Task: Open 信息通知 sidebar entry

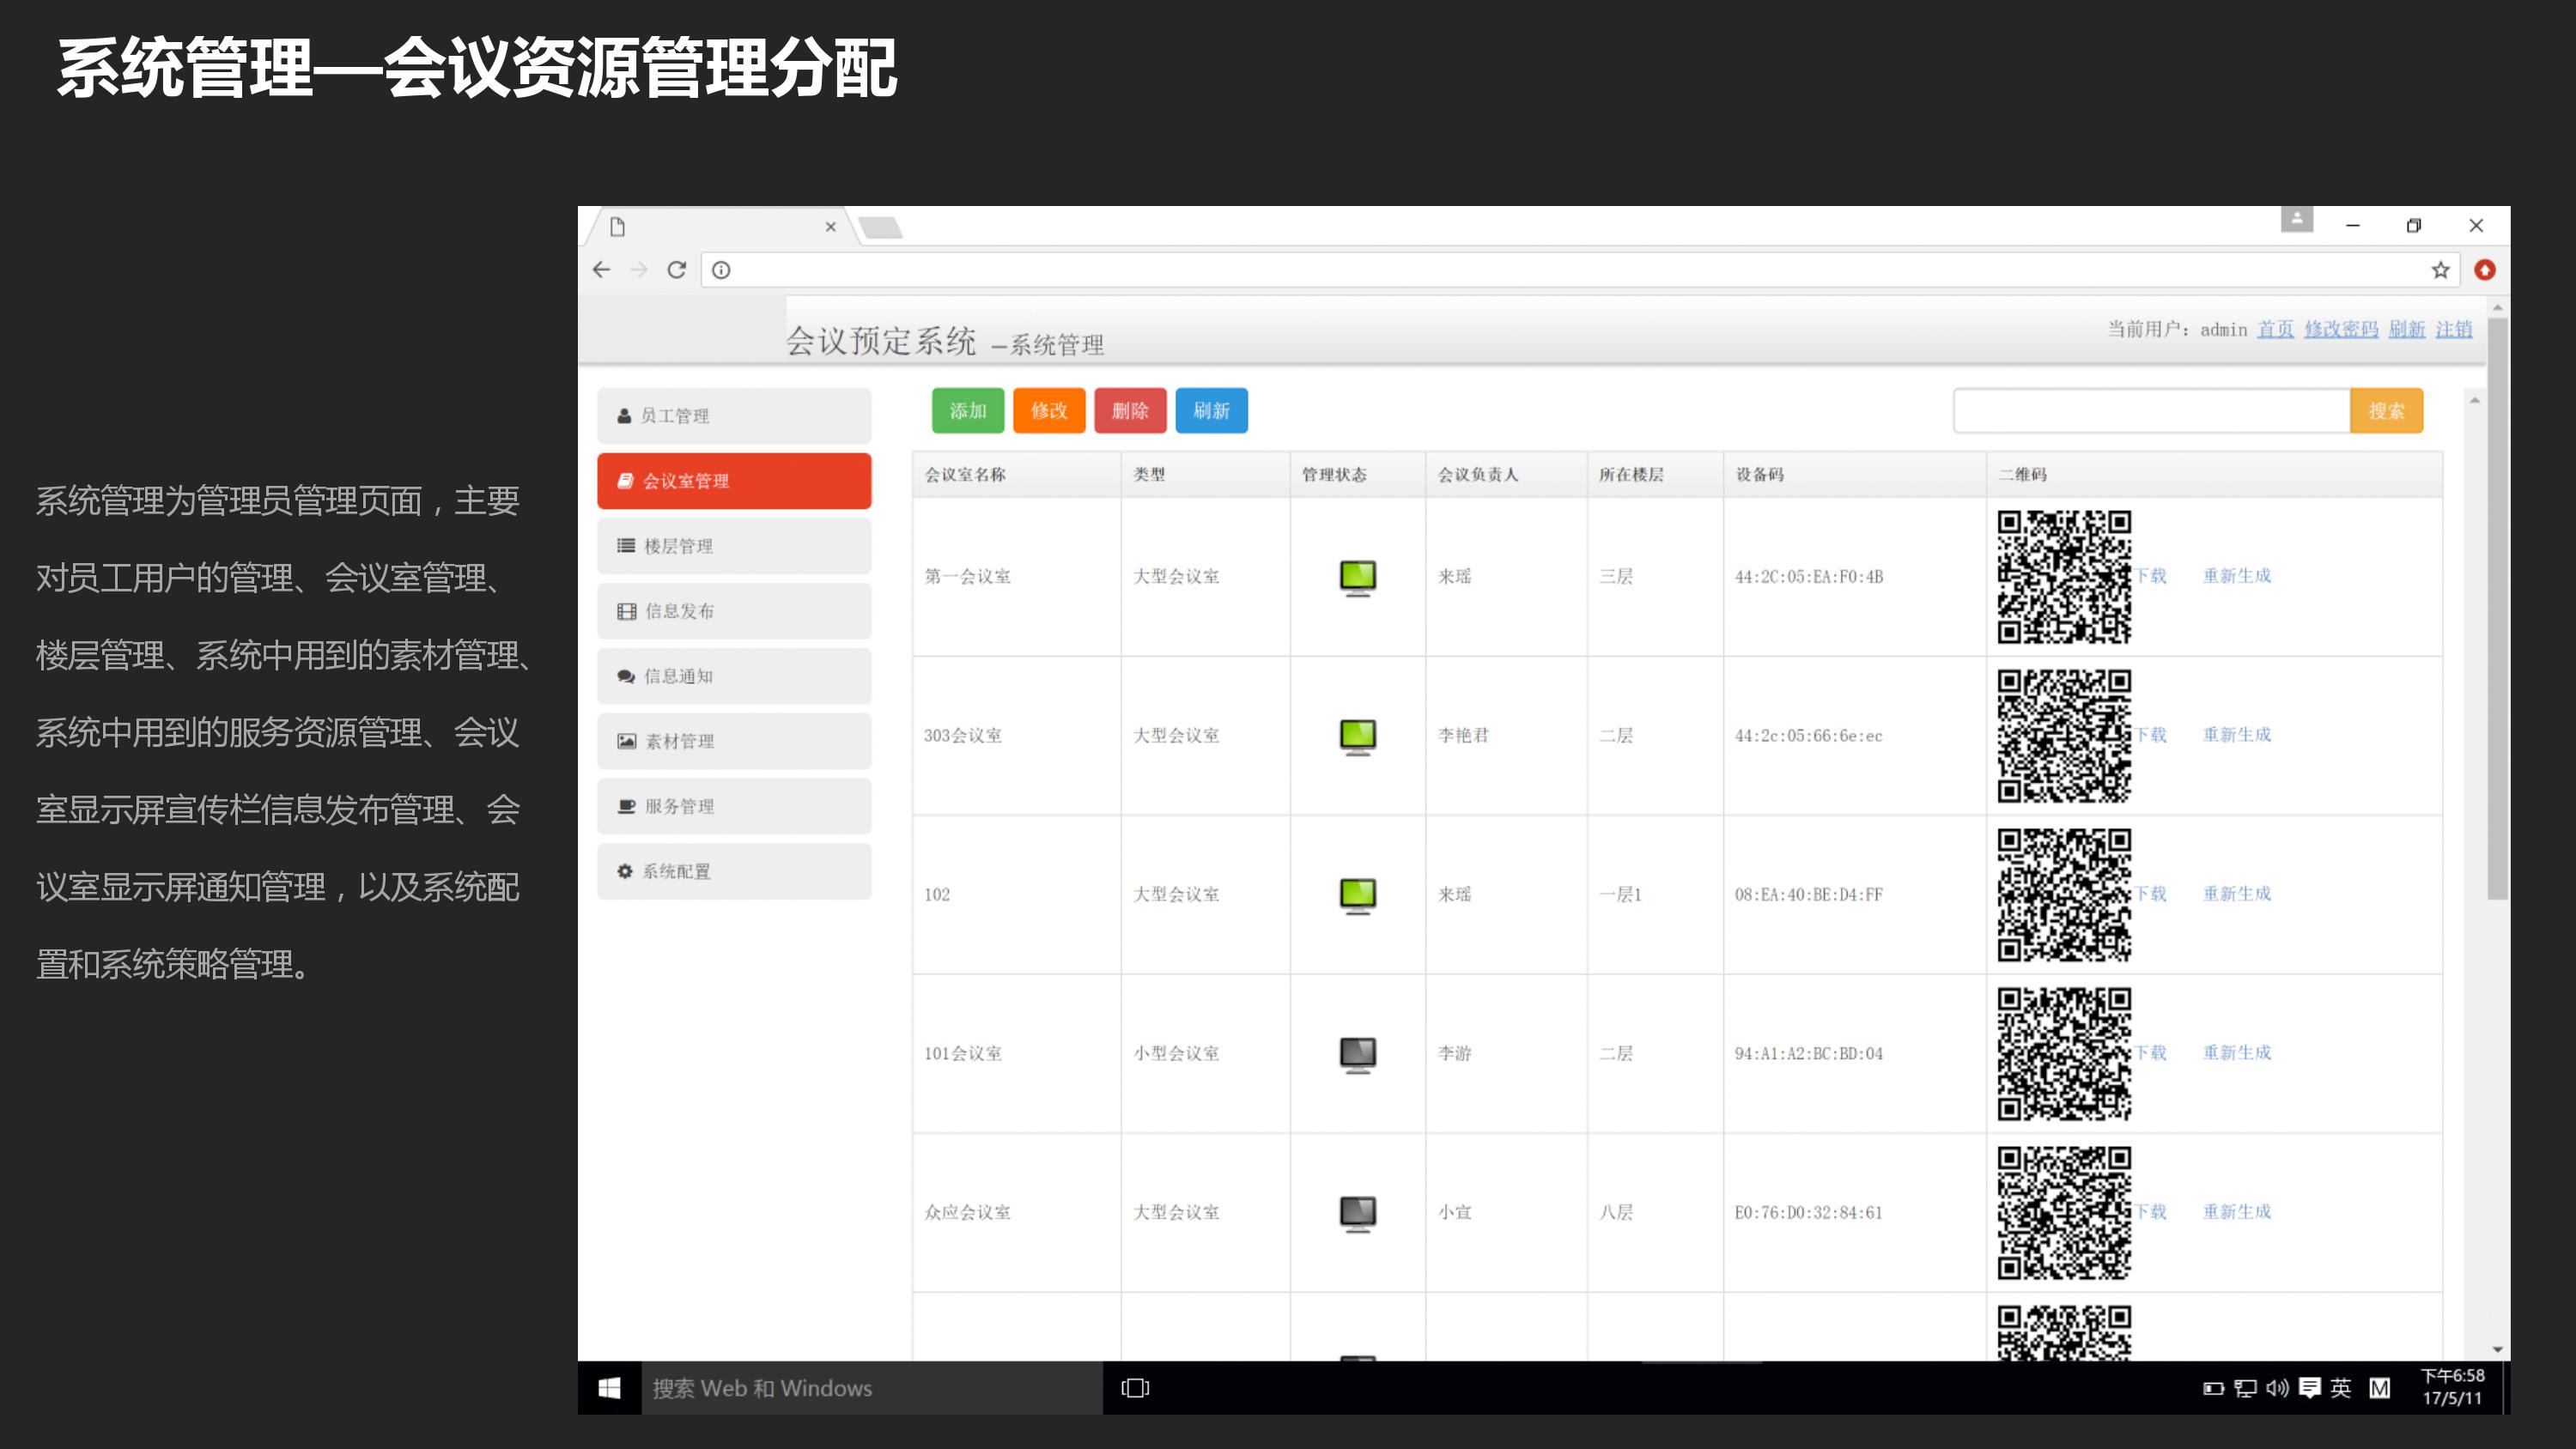Action: coord(734,676)
